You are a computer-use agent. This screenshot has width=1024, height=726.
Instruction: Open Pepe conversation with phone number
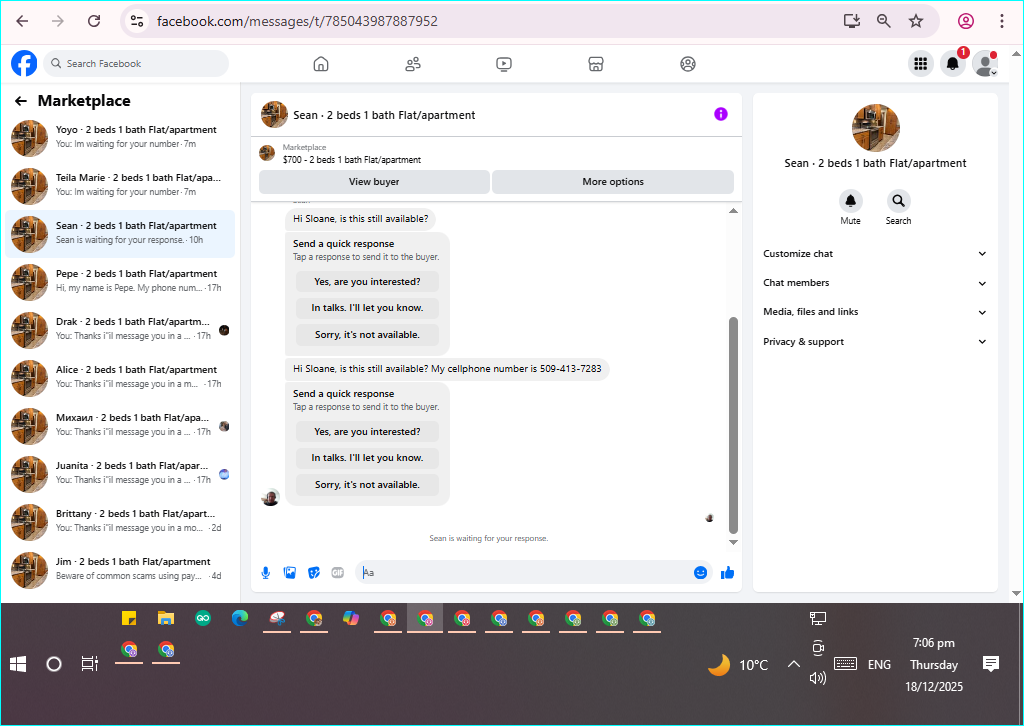[x=120, y=282]
